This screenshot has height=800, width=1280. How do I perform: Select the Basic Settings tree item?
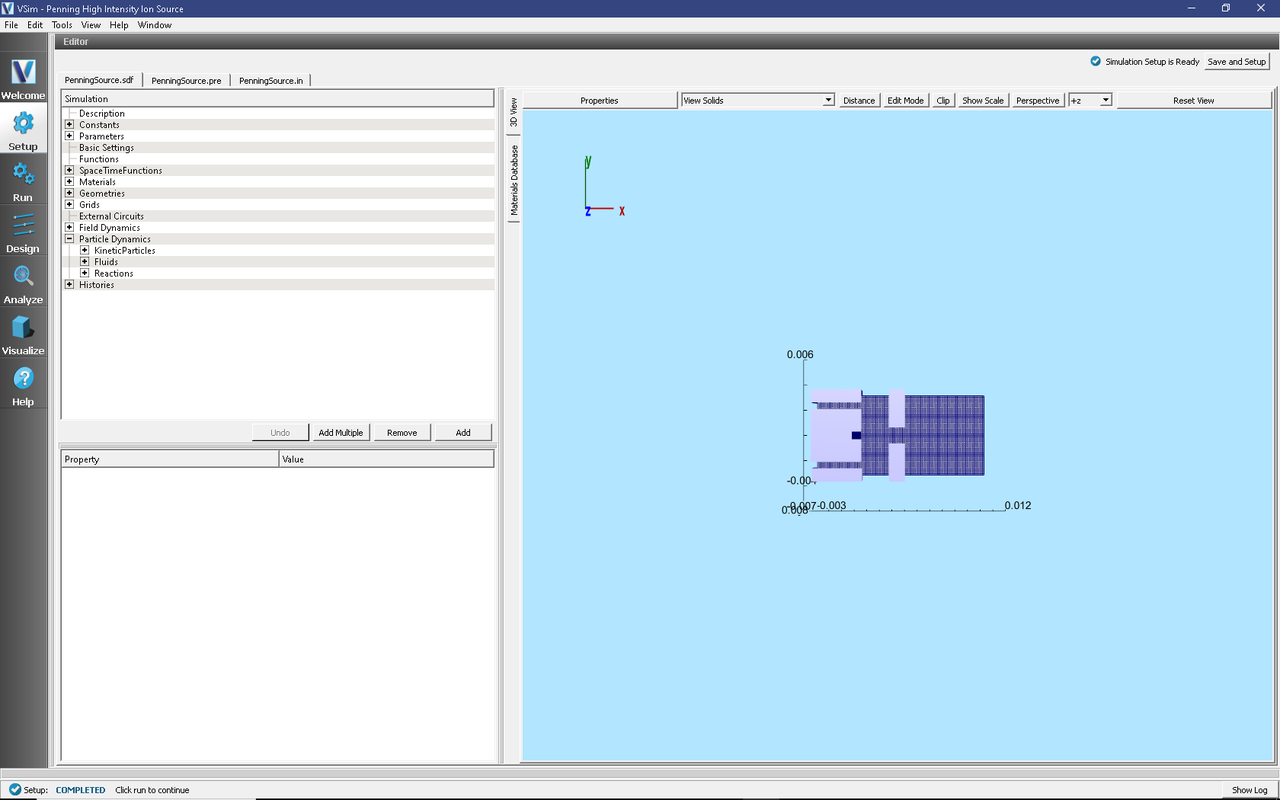point(107,148)
